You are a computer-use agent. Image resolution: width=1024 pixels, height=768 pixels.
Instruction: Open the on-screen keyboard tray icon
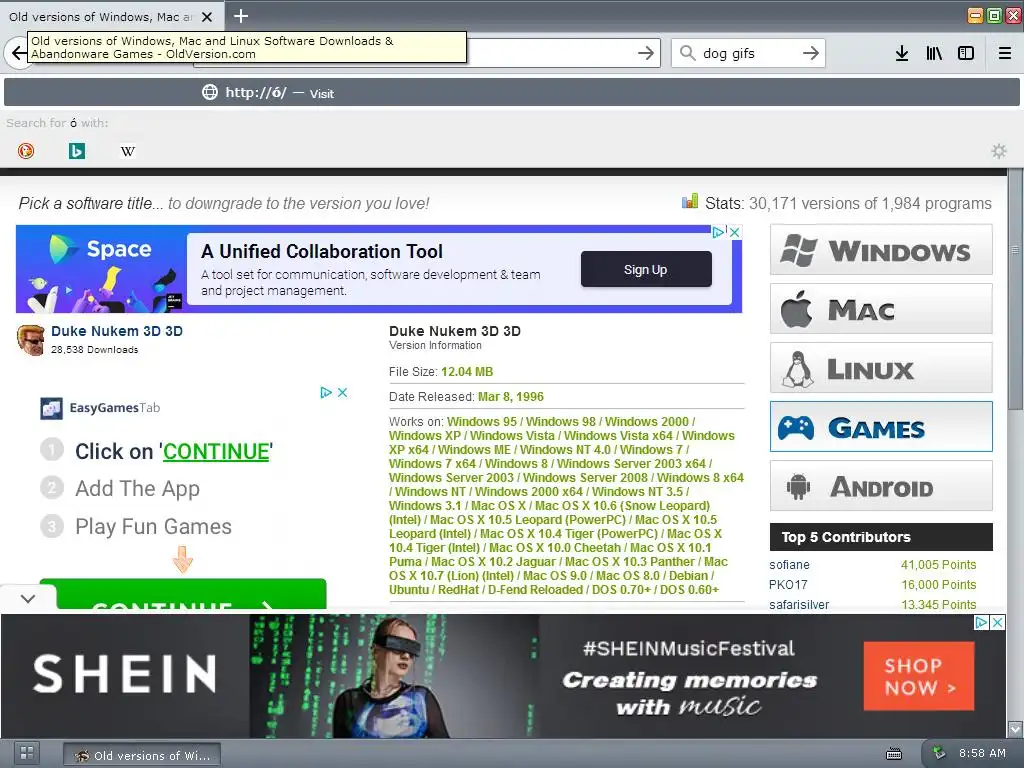894,754
